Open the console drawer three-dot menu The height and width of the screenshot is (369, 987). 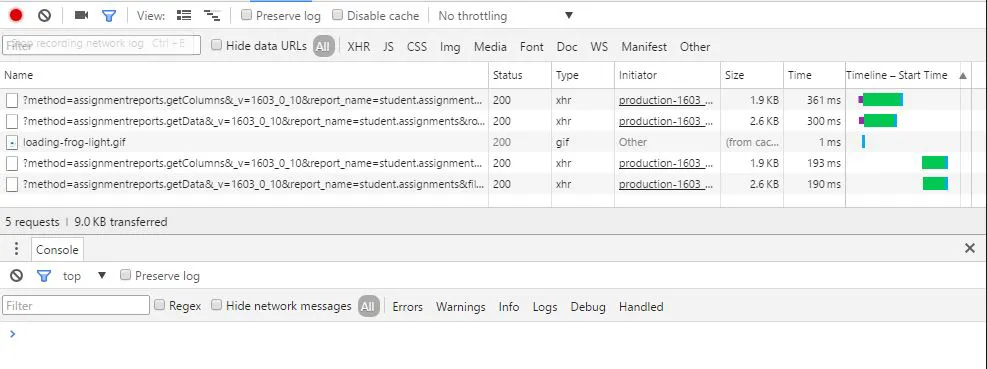(16, 249)
